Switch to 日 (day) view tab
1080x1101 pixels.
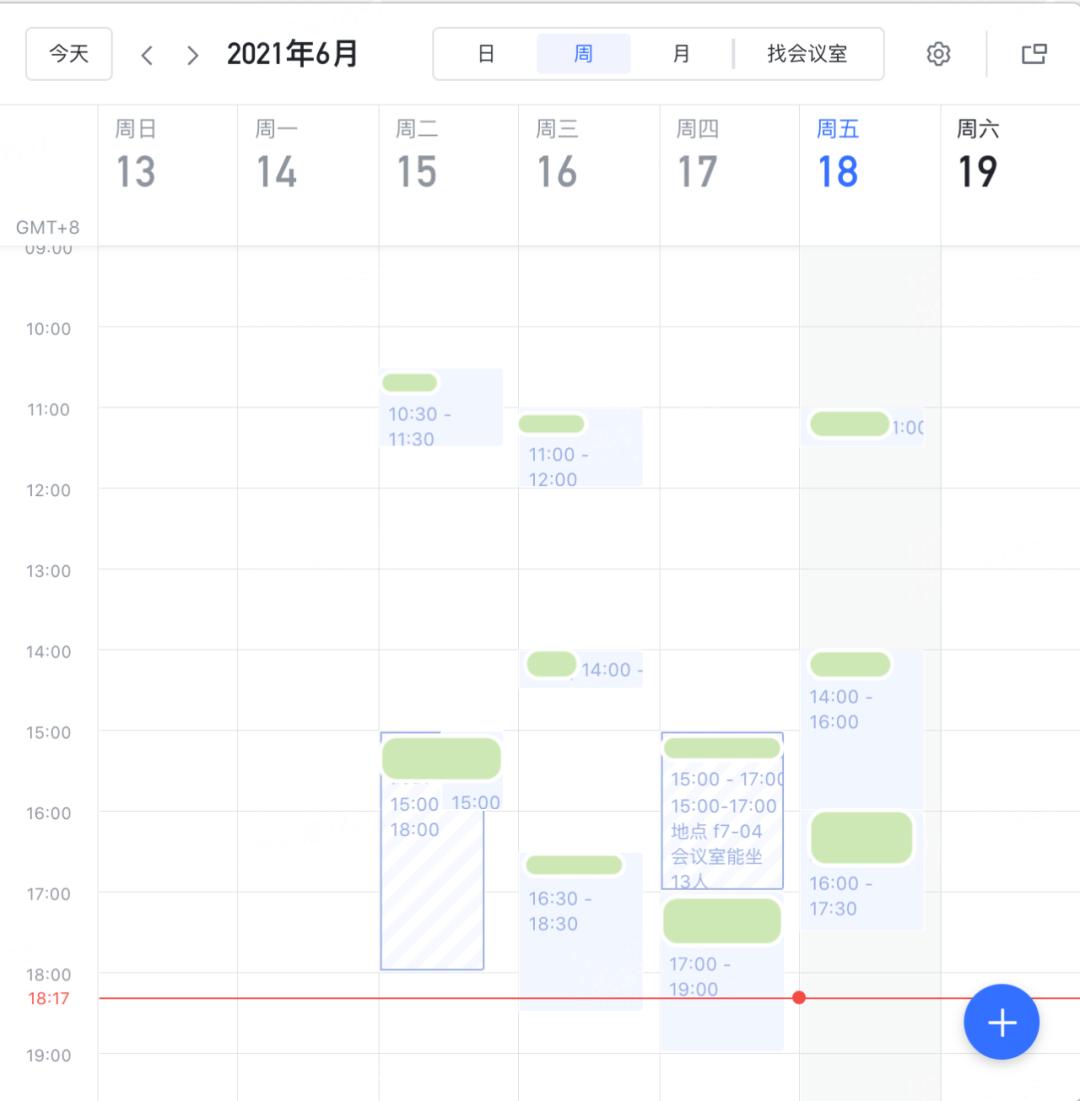coord(487,54)
